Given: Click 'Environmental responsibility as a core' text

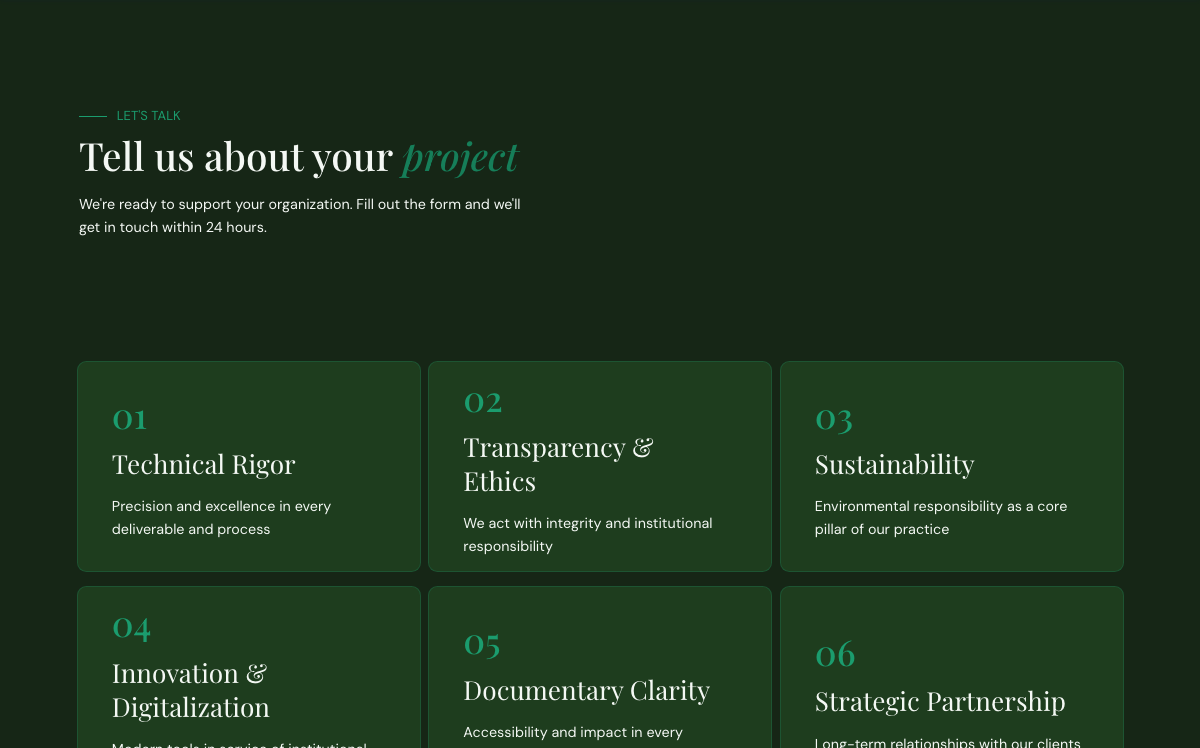Looking at the screenshot, I should [x=941, y=518].
